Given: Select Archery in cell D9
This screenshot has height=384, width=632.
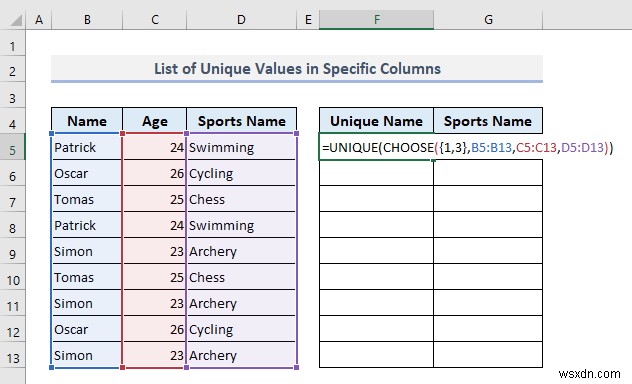Looking at the screenshot, I should tap(241, 251).
